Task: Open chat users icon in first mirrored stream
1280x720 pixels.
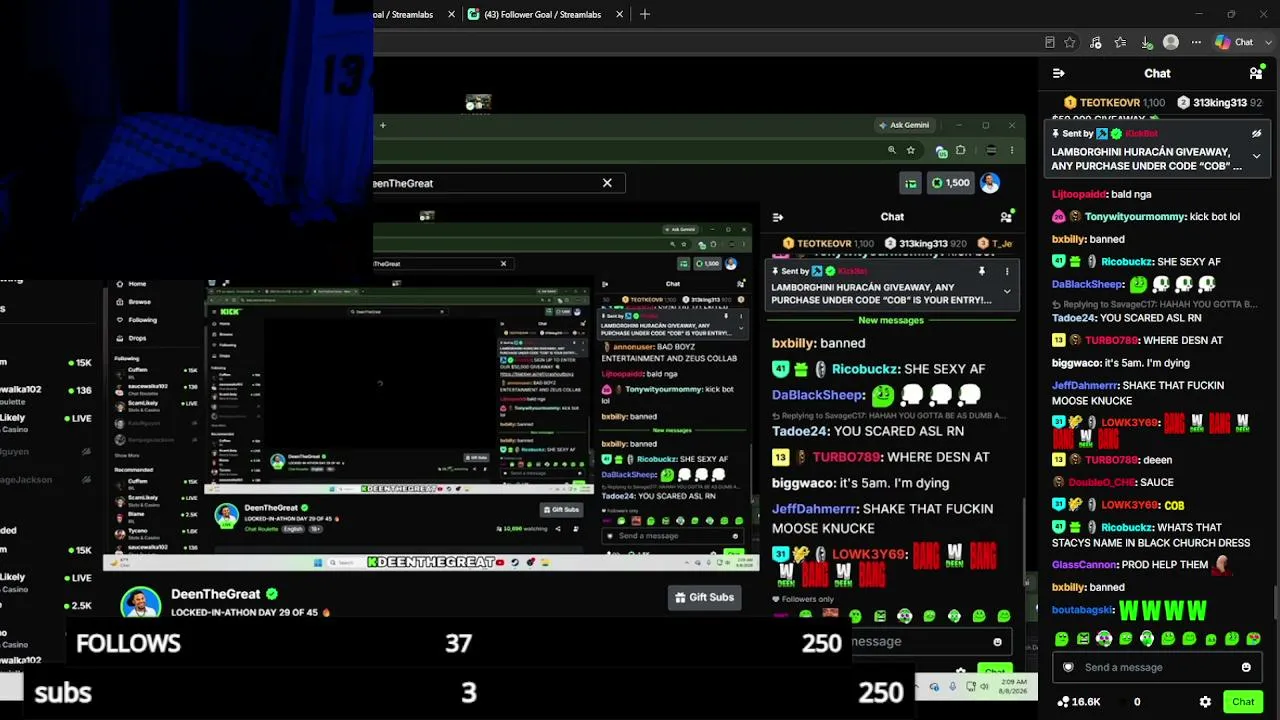Action: click(1006, 217)
